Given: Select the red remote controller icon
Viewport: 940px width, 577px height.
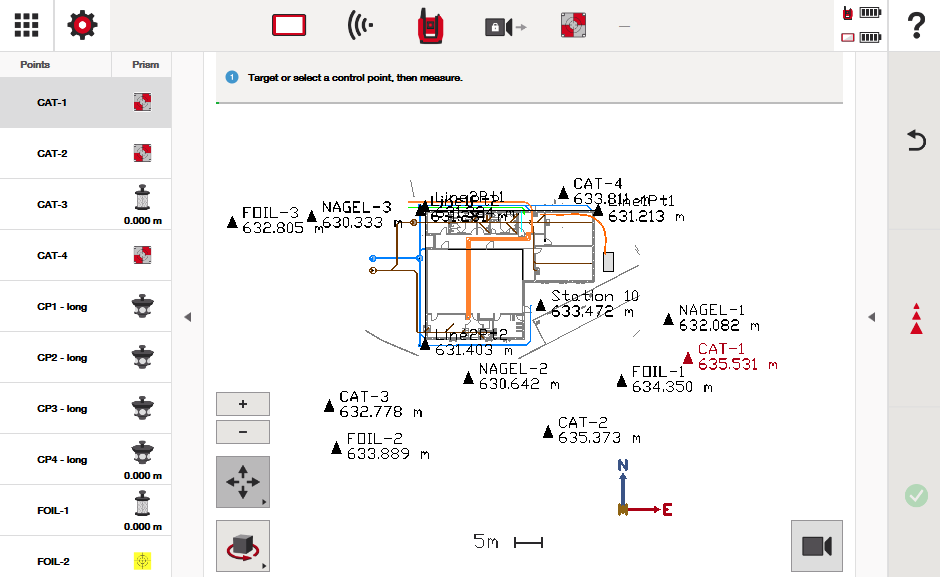Looking at the screenshot, I should [432, 26].
